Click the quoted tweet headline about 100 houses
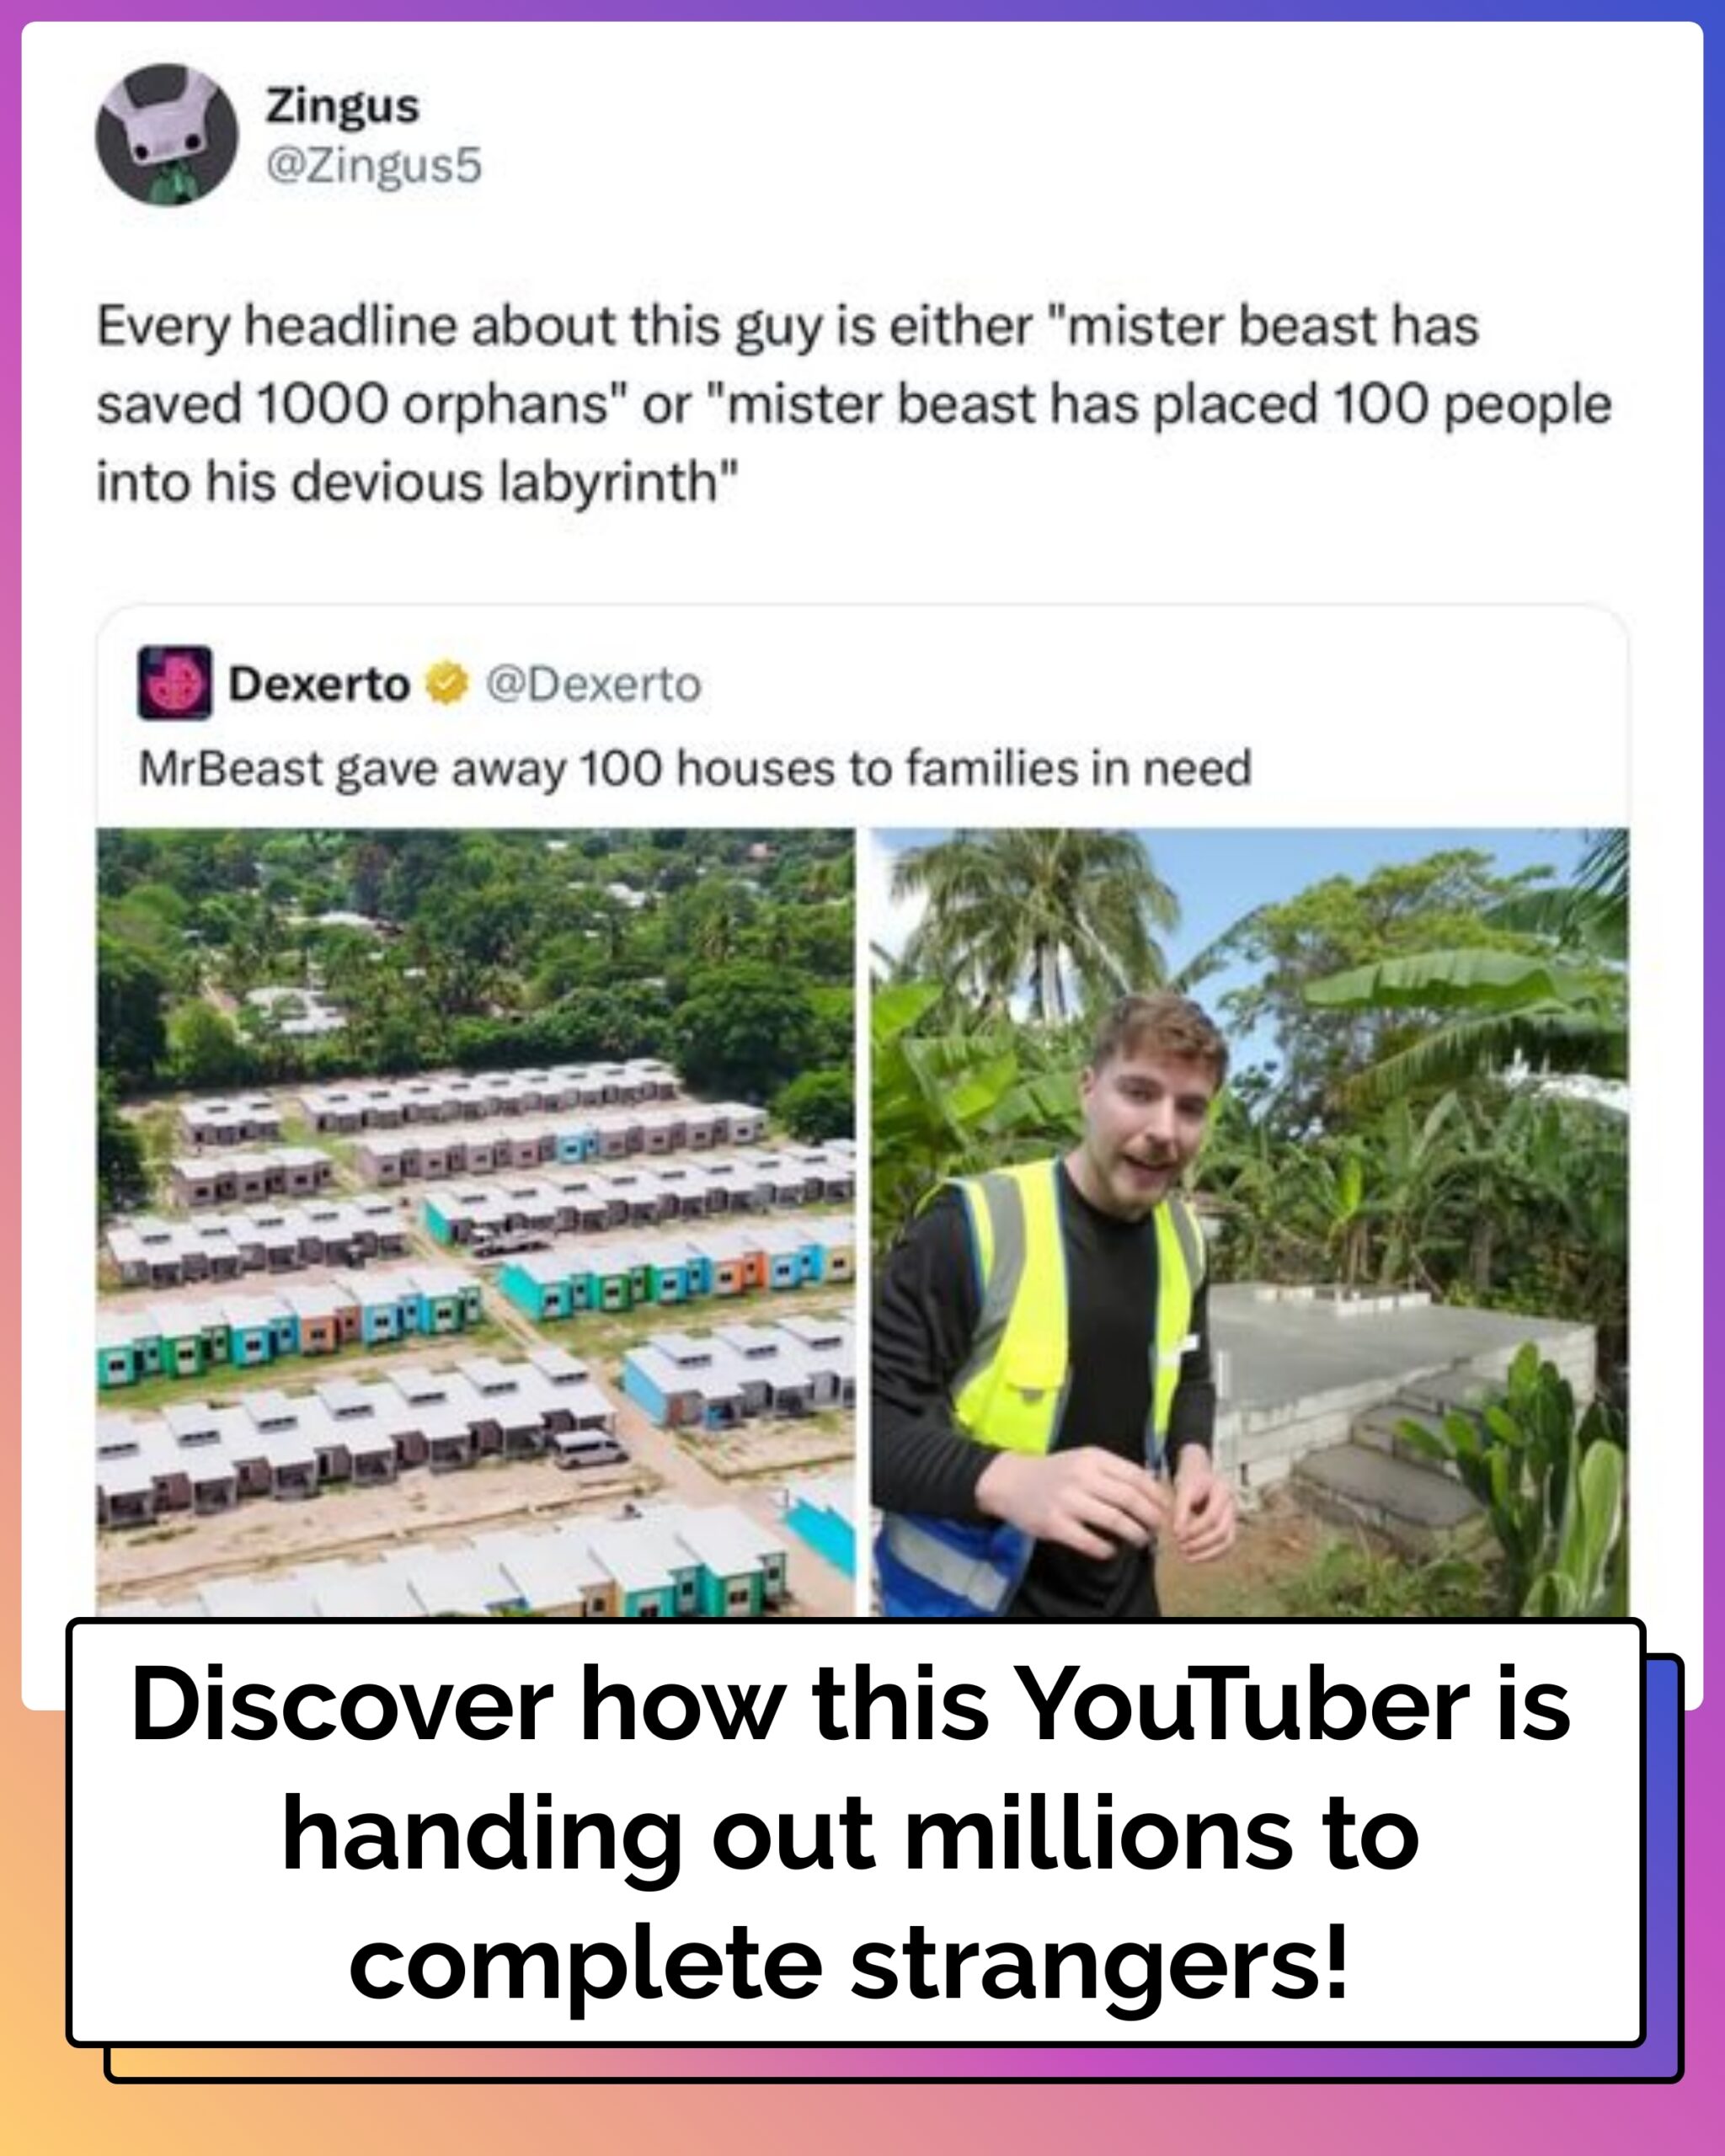Screen dimensions: 1725x2156 (x=695, y=769)
